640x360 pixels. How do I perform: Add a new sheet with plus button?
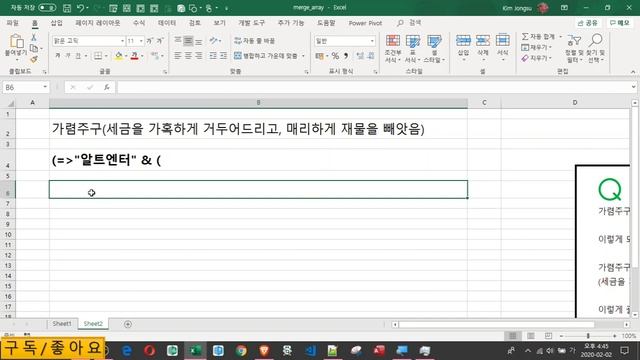[x=128, y=324]
